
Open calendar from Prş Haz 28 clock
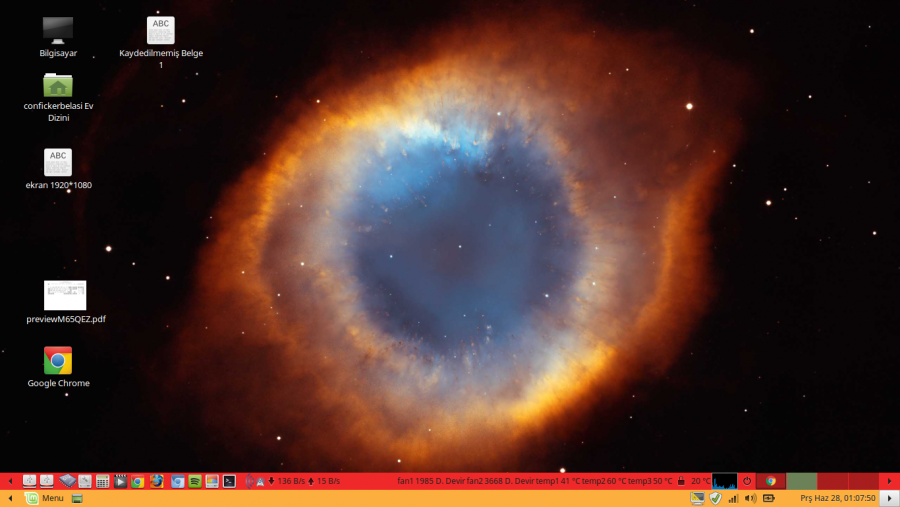(837, 498)
